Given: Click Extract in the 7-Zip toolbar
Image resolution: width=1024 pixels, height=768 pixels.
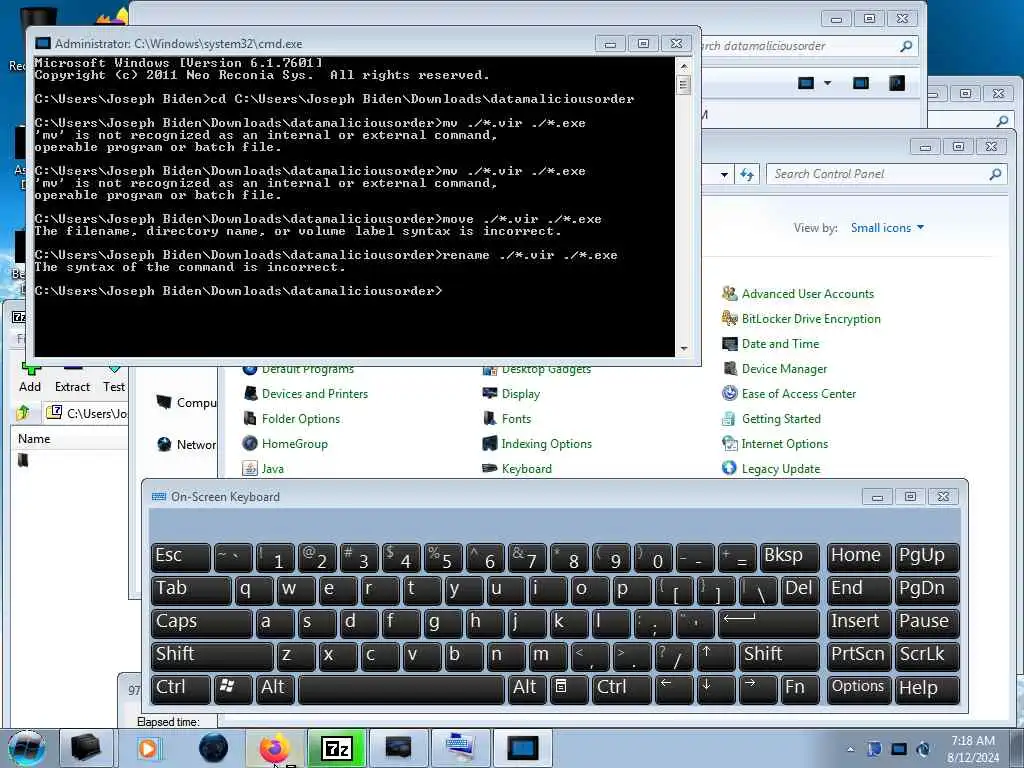Looking at the screenshot, I should click(72, 379).
